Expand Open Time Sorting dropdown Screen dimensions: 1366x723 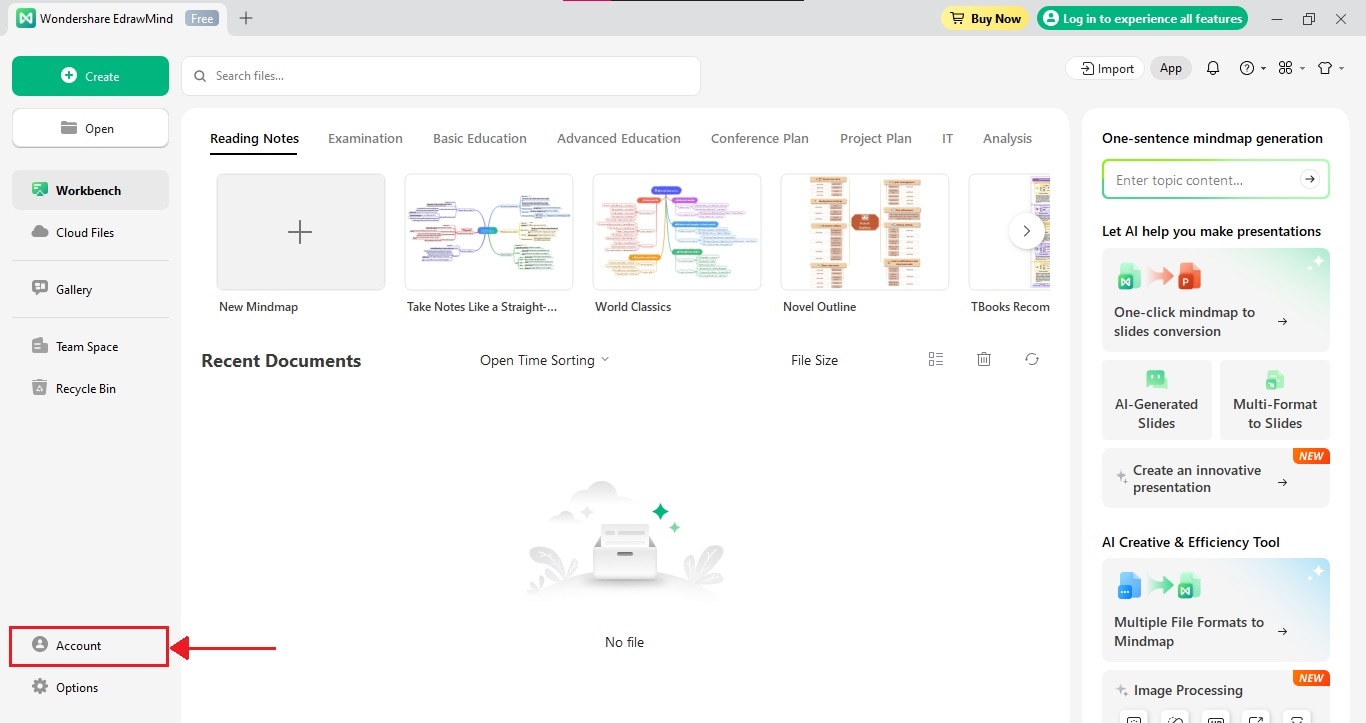click(x=544, y=360)
